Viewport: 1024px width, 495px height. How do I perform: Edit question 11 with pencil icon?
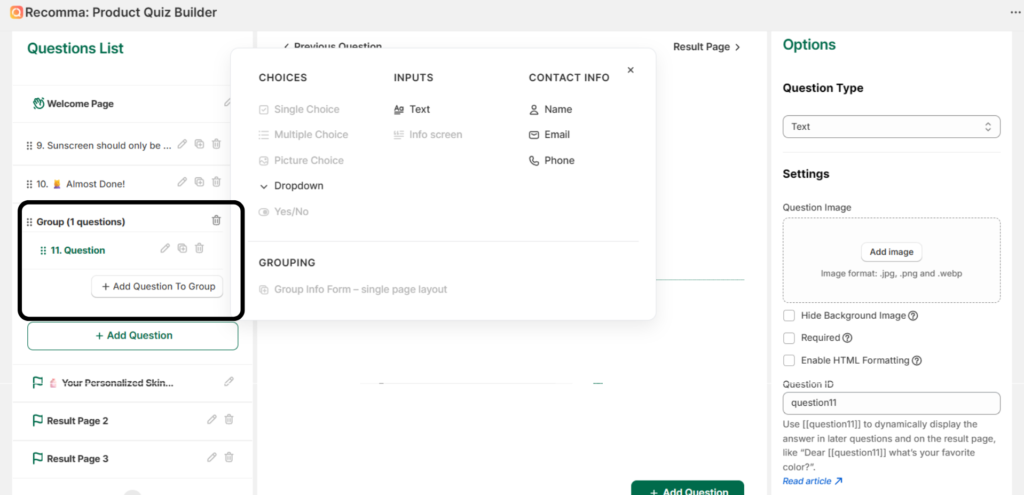[165, 249]
